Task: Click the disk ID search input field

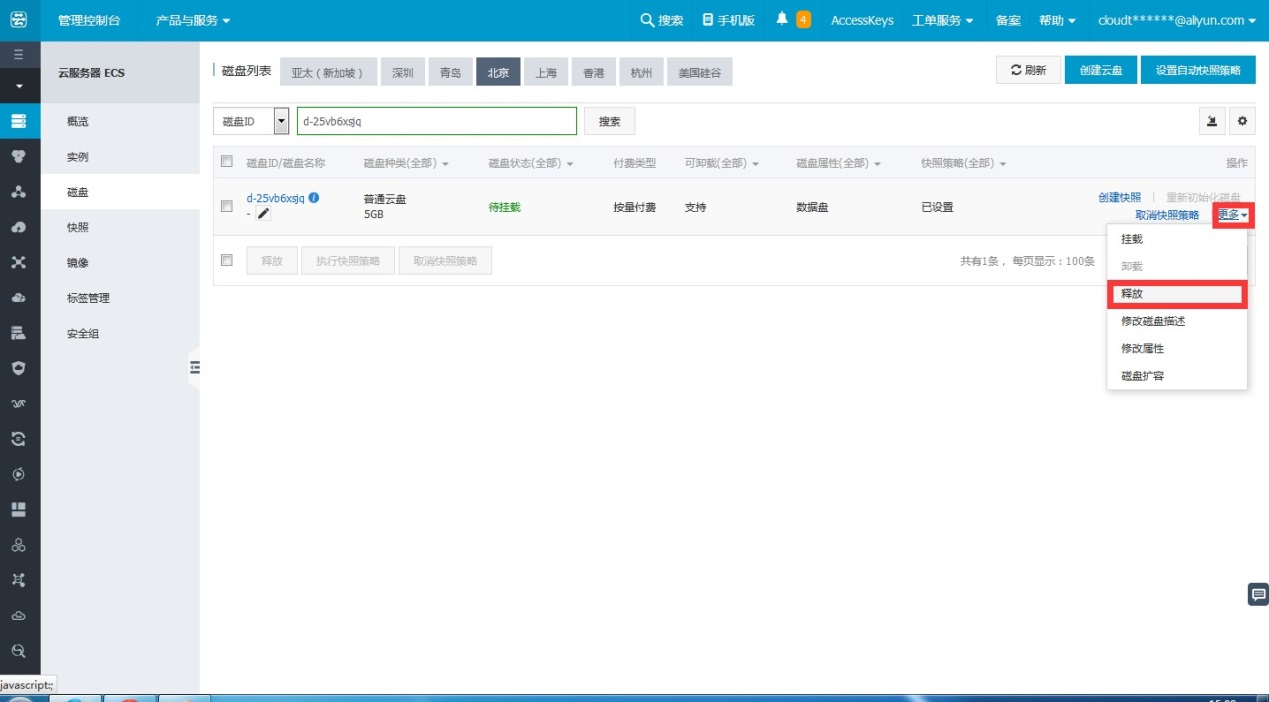Action: pyautogui.click(x=436, y=121)
